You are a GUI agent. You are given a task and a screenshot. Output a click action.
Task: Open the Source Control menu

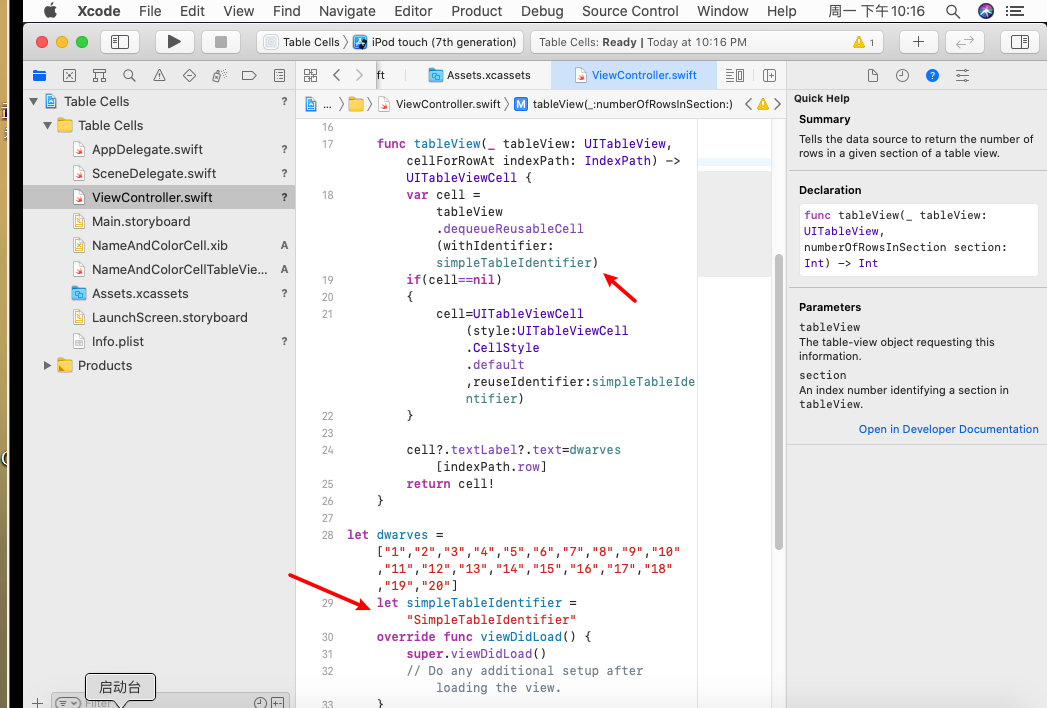click(x=630, y=11)
